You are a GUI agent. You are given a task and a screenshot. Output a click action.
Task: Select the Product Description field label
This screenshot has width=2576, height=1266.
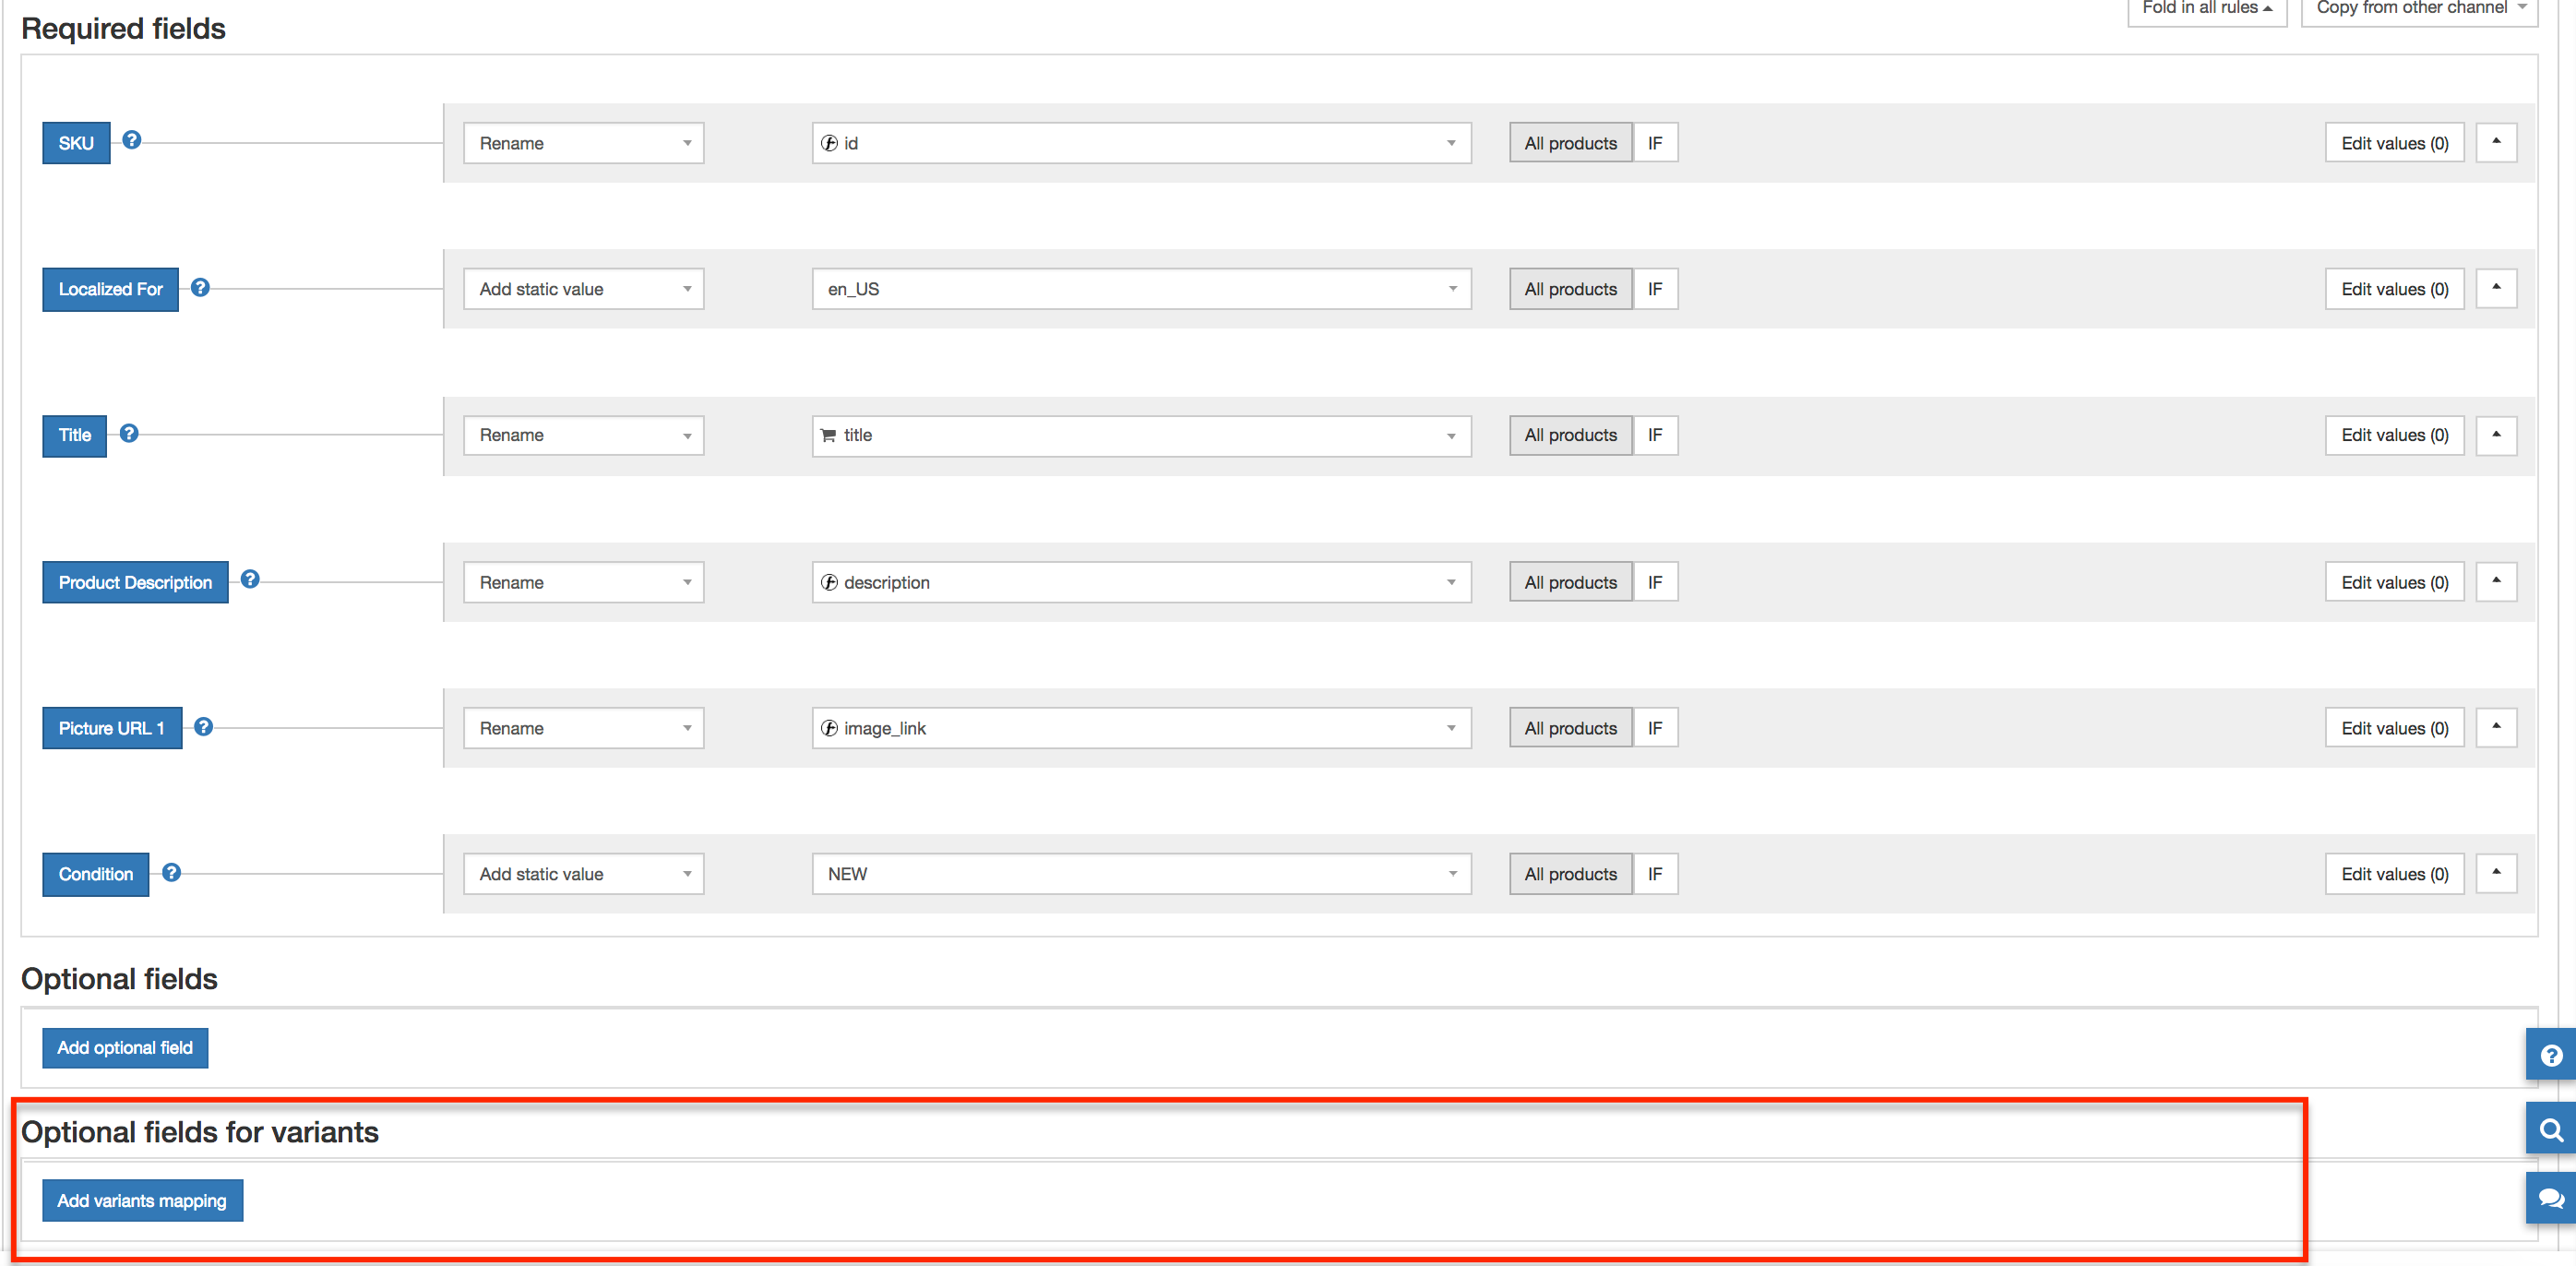135,582
